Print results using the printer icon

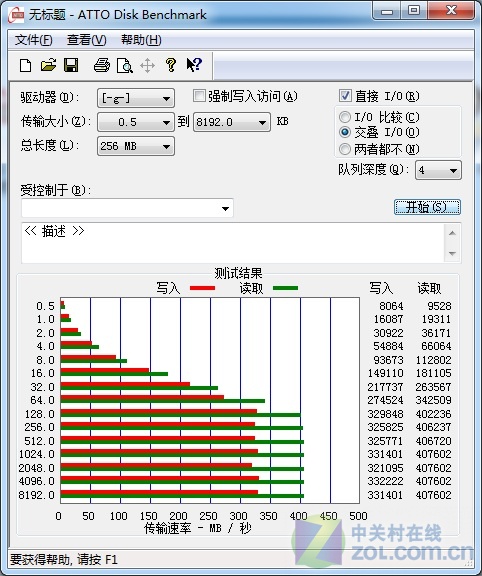(x=102, y=65)
